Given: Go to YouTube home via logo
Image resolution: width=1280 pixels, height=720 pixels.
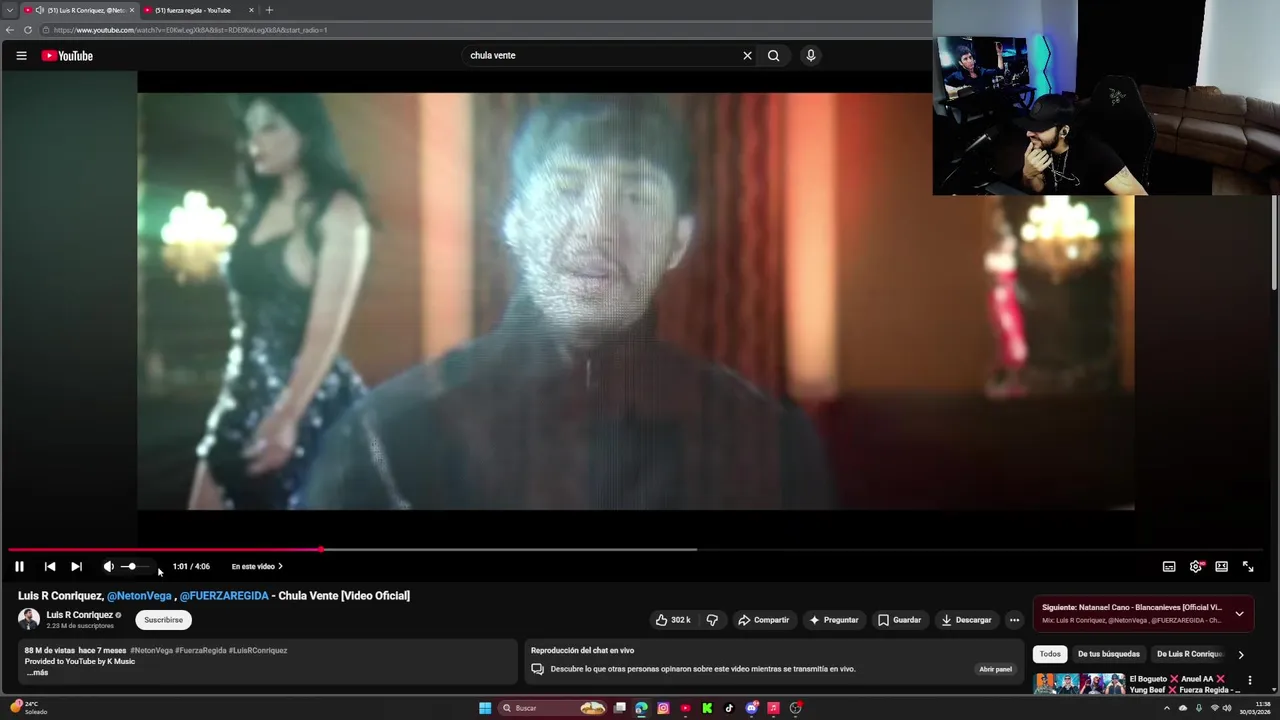Looking at the screenshot, I should (x=67, y=56).
